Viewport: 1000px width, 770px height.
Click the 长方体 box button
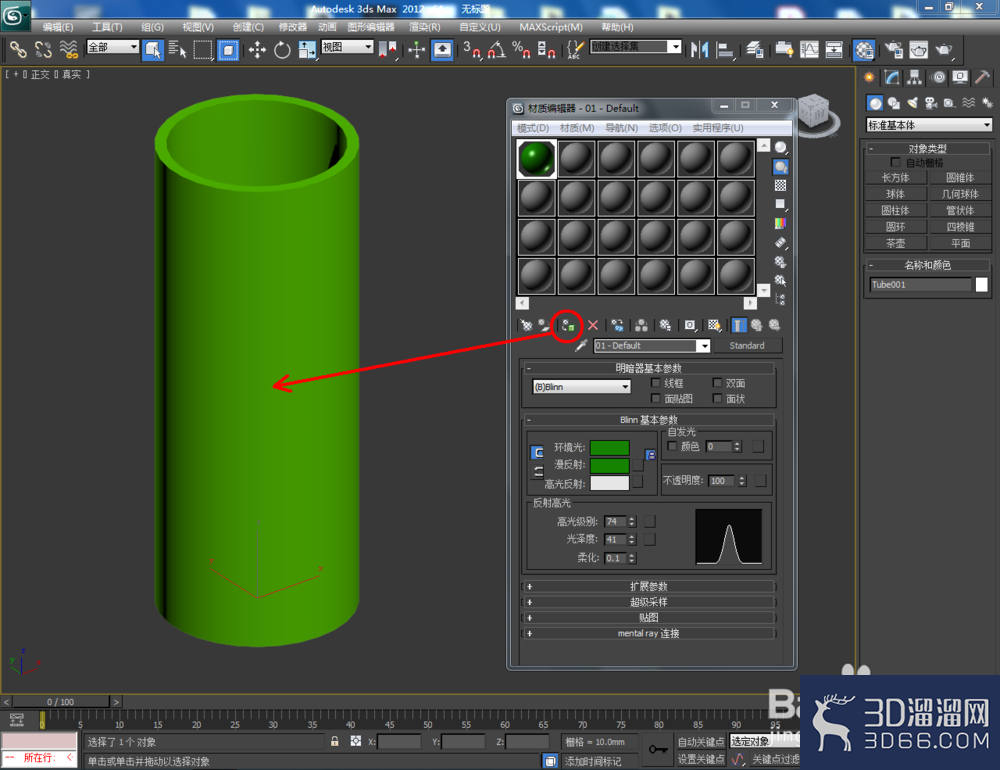pos(895,177)
